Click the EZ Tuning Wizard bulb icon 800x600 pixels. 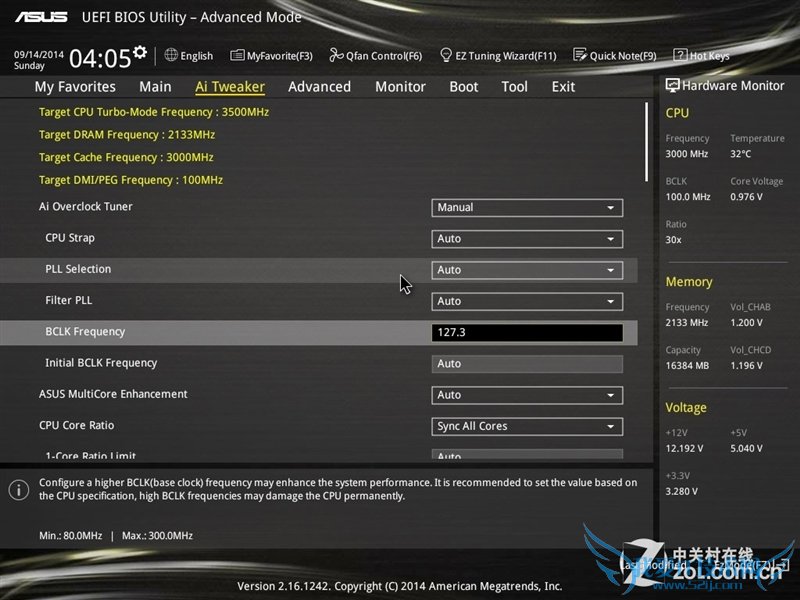click(445, 55)
